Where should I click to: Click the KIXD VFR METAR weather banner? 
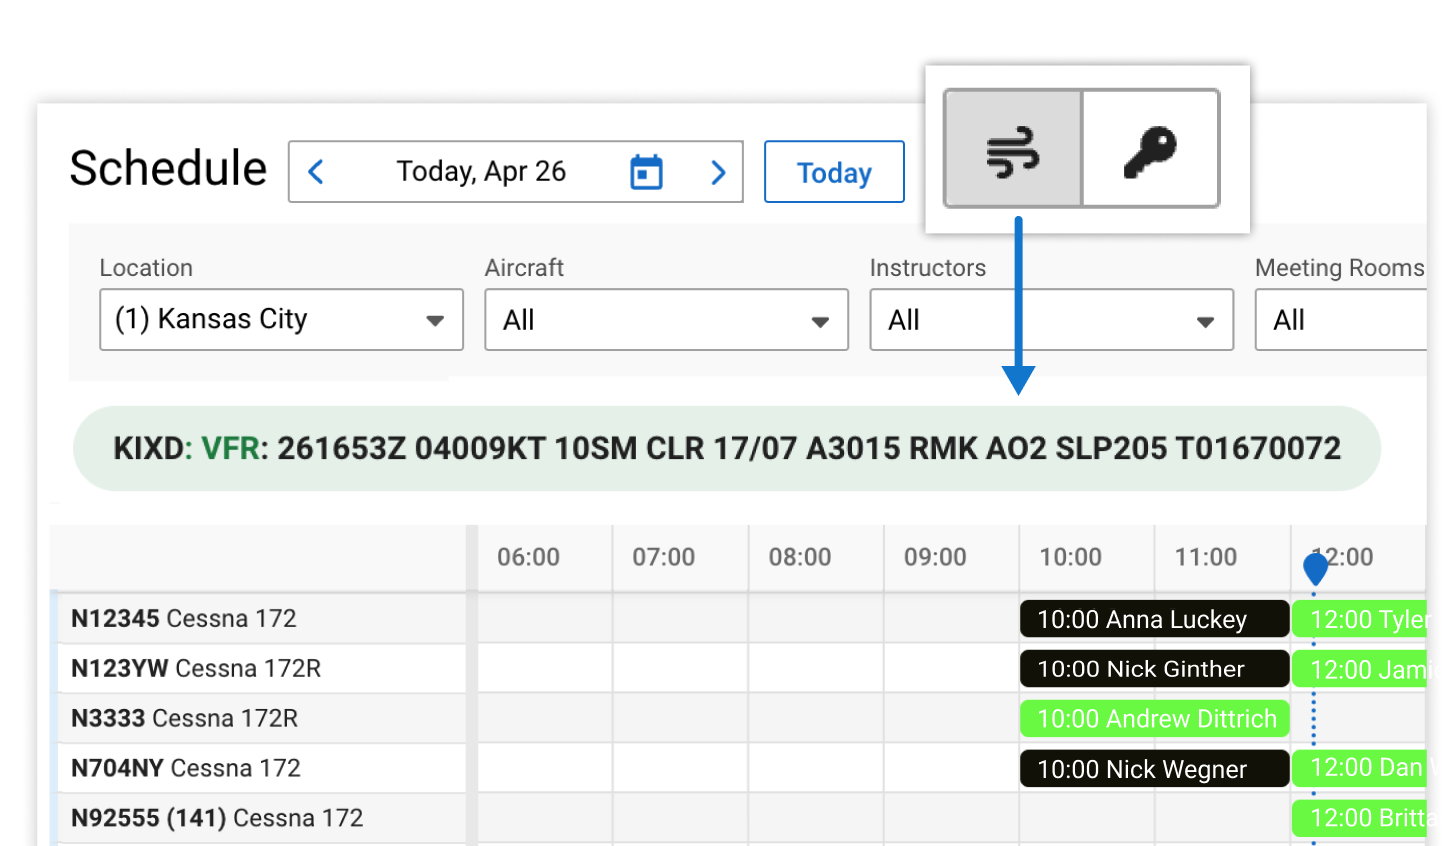(727, 448)
